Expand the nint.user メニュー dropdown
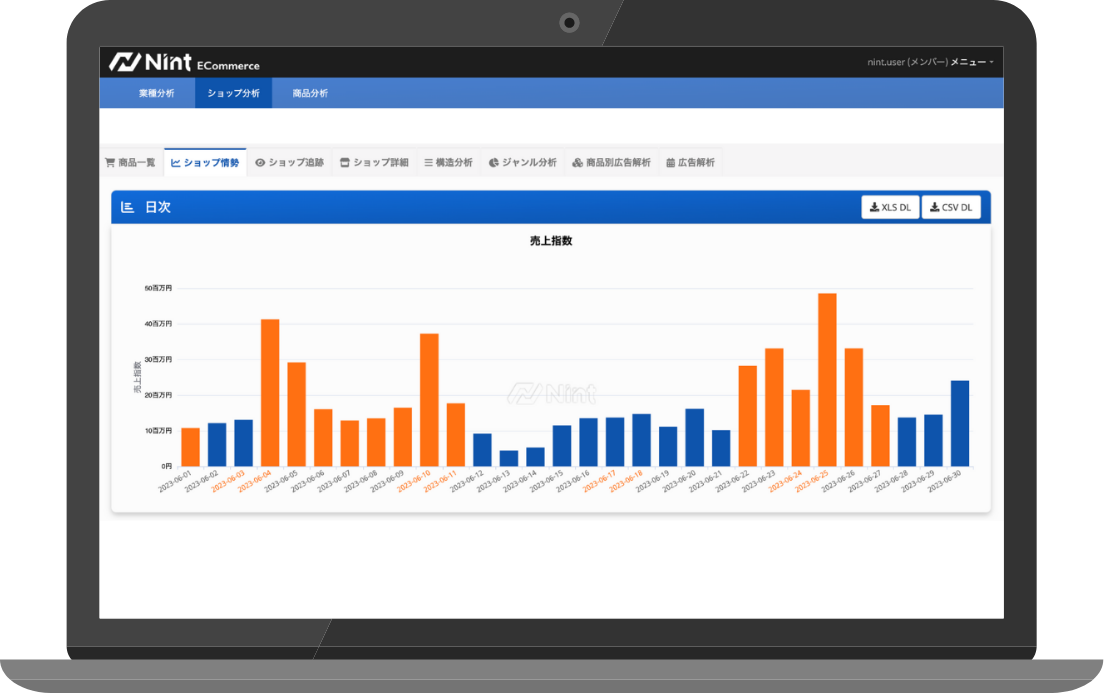The image size is (1104, 693). coord(929,62)
